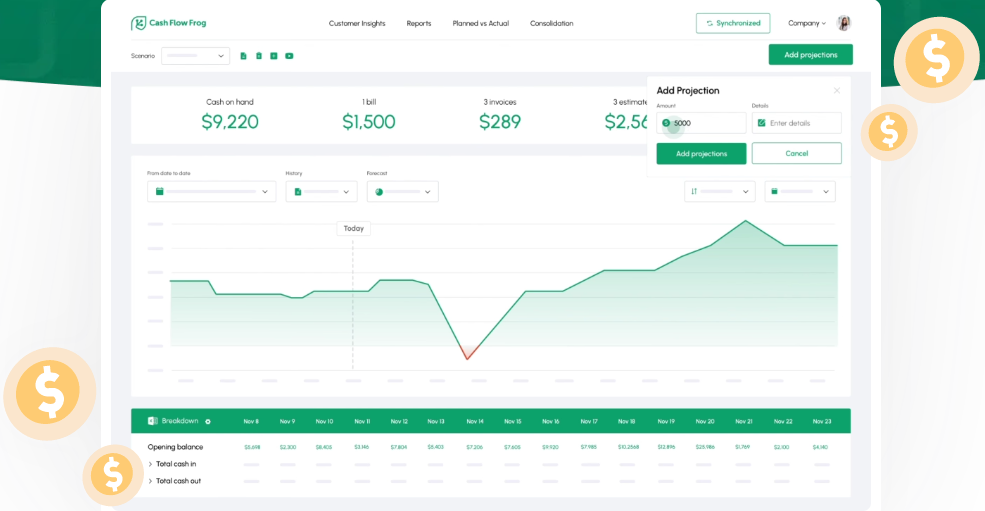
Task: Open the Consolidation page
Action: pos(552,23)
